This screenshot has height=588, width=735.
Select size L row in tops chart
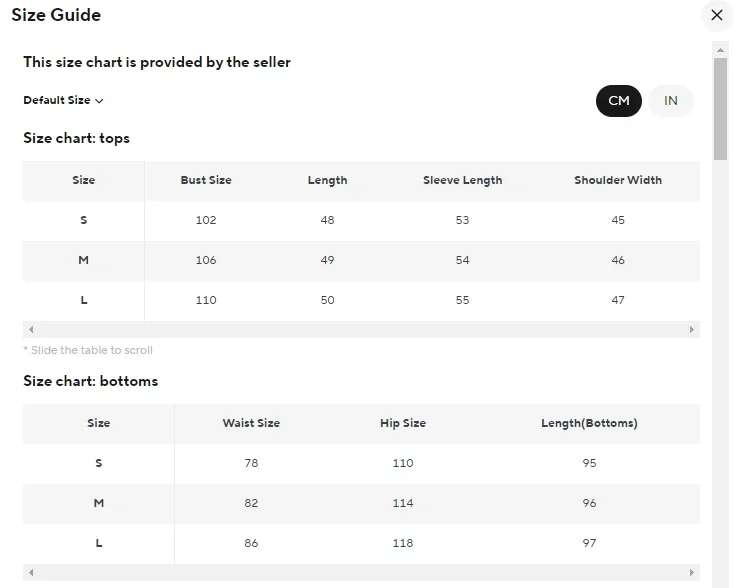pos(84,300)
